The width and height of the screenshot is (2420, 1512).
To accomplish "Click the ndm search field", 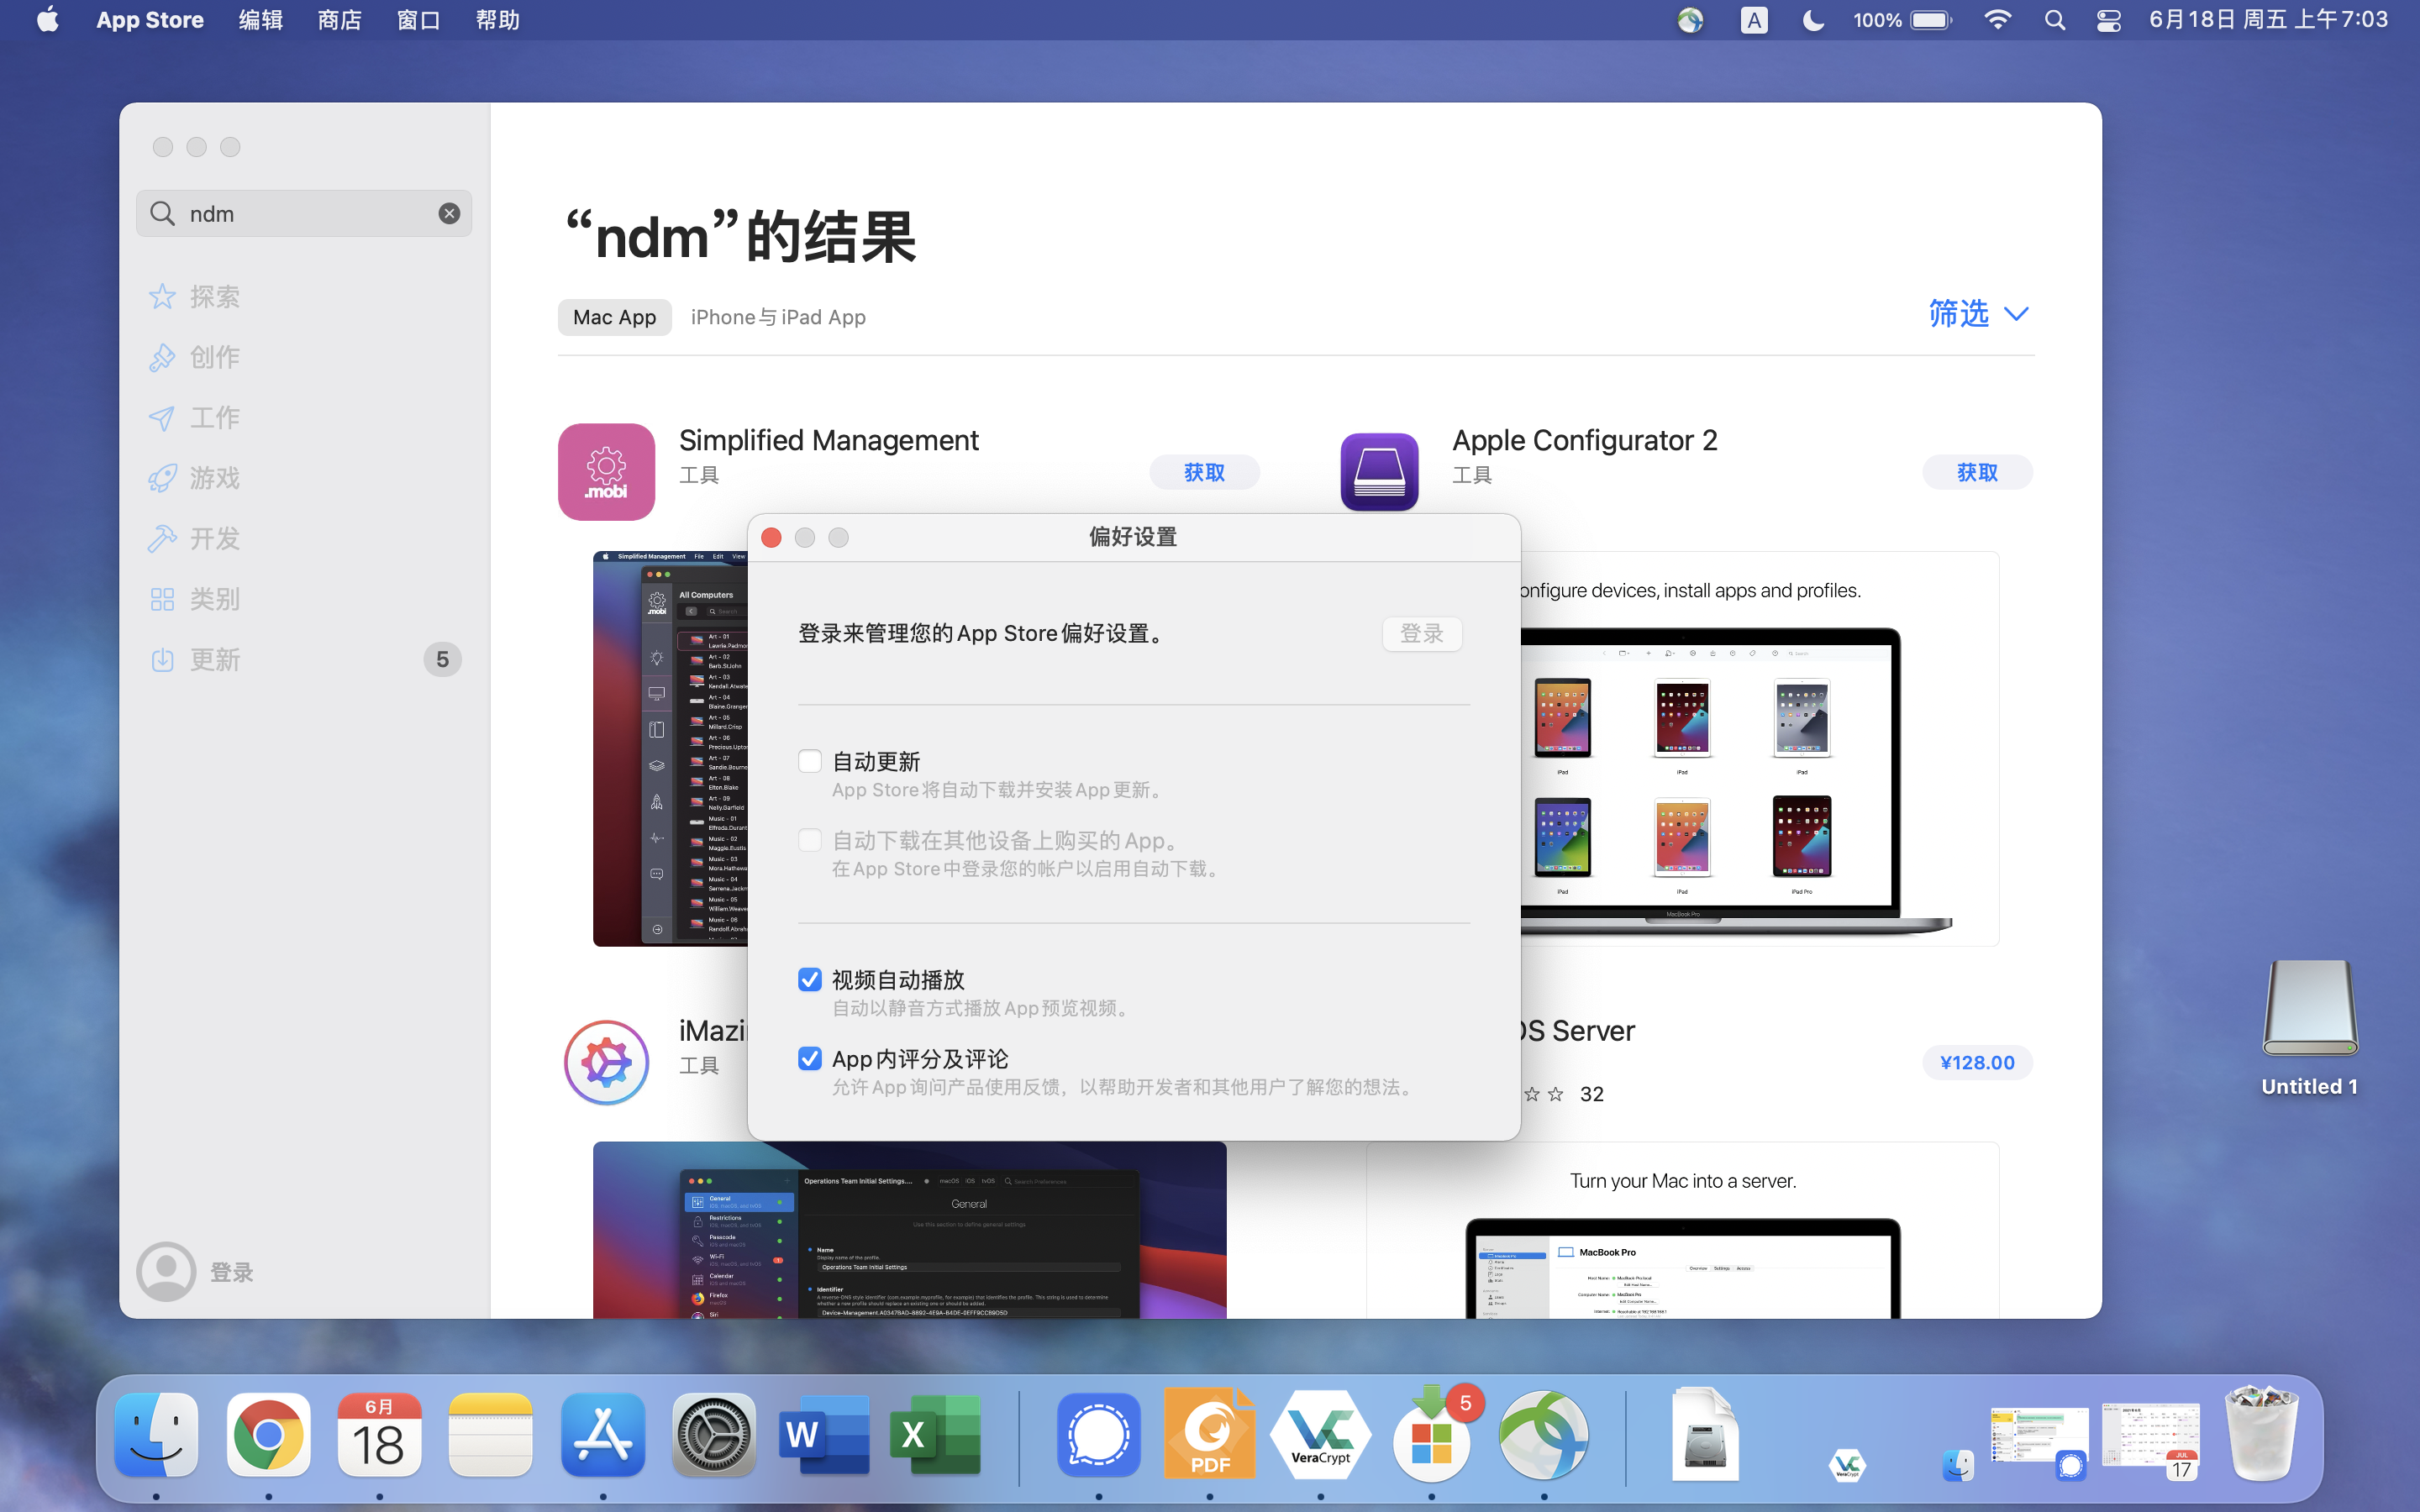I will pyautogui.click(x=300, y=213).
